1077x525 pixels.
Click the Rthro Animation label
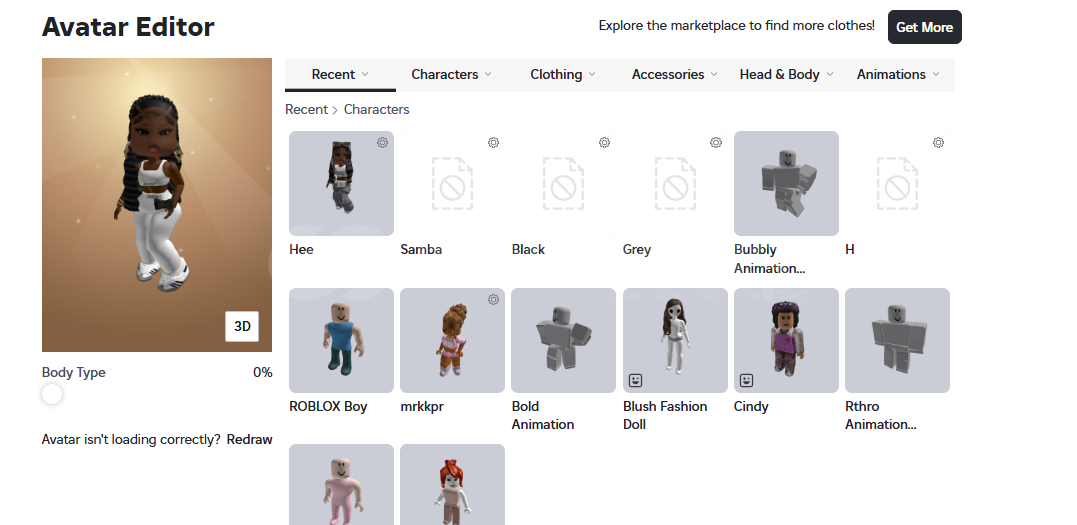(x=881, y=415)
